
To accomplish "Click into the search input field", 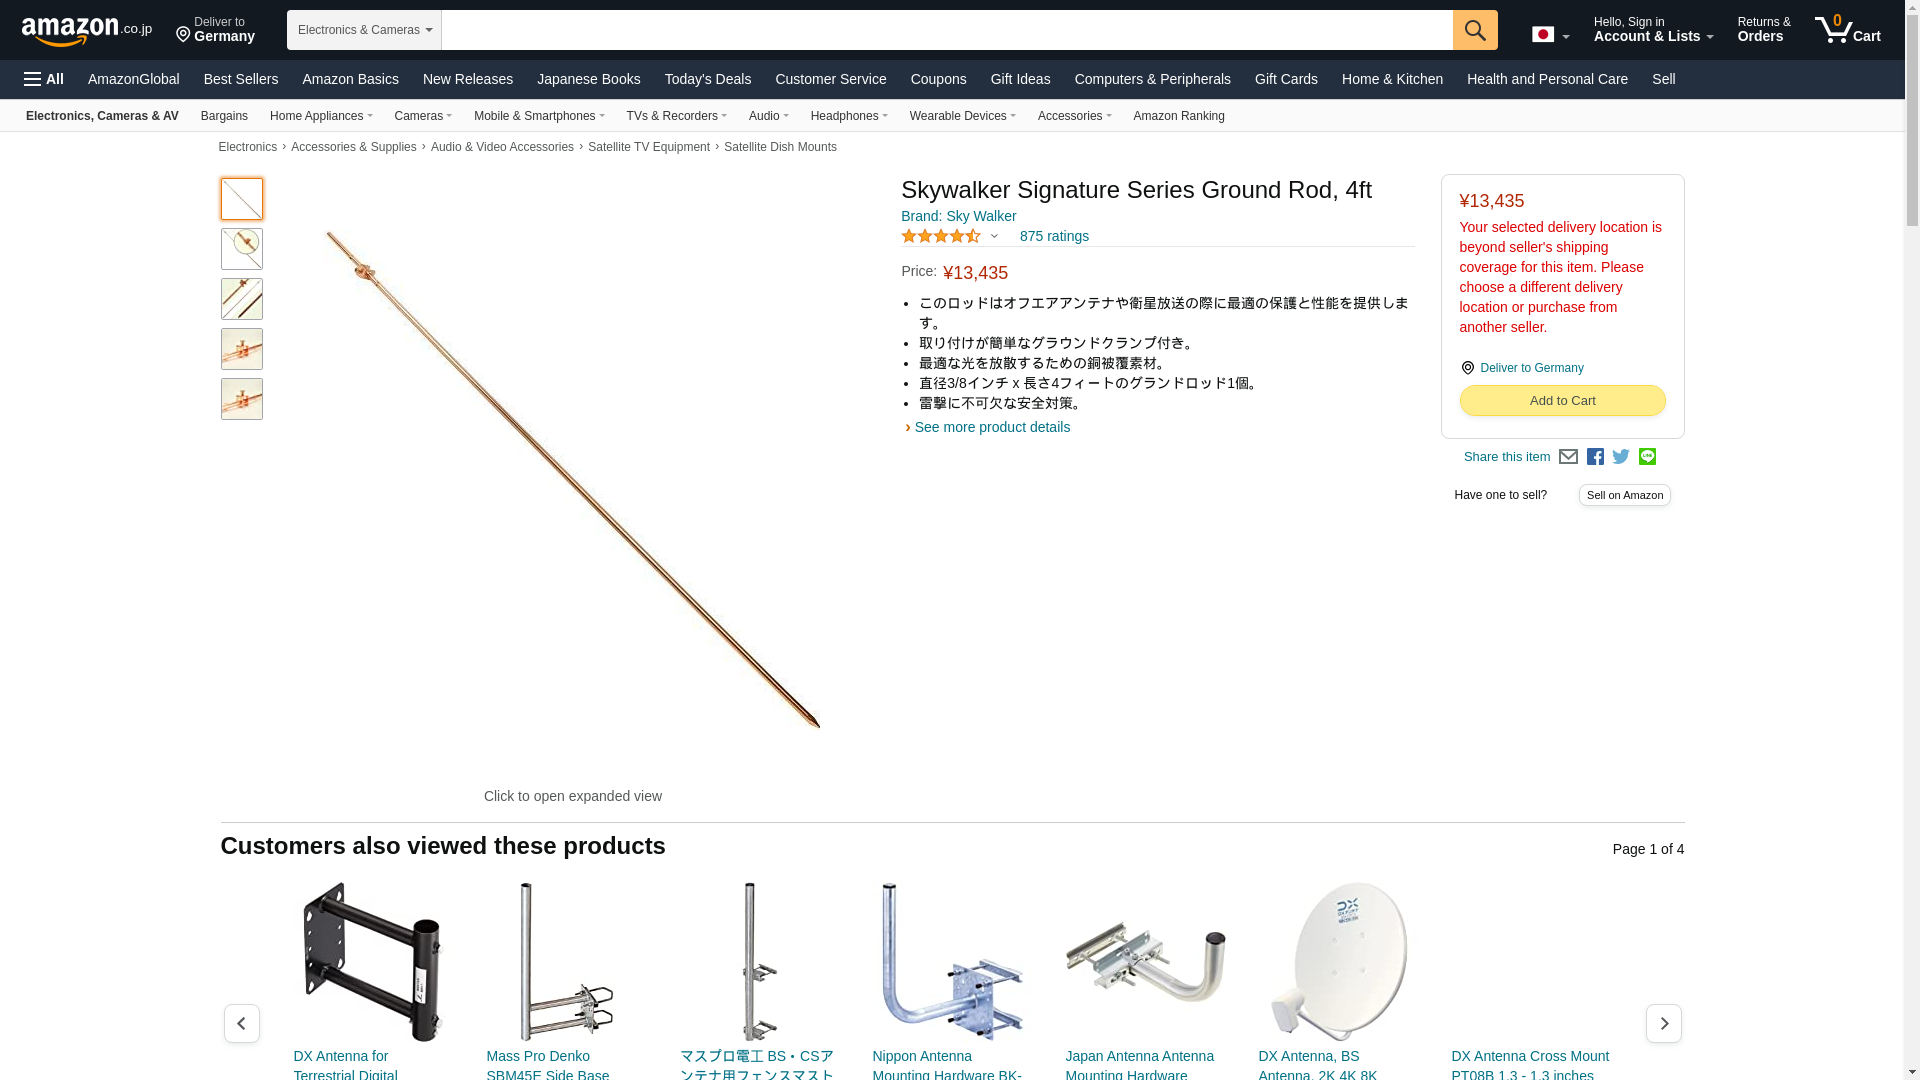I will 947,30.
